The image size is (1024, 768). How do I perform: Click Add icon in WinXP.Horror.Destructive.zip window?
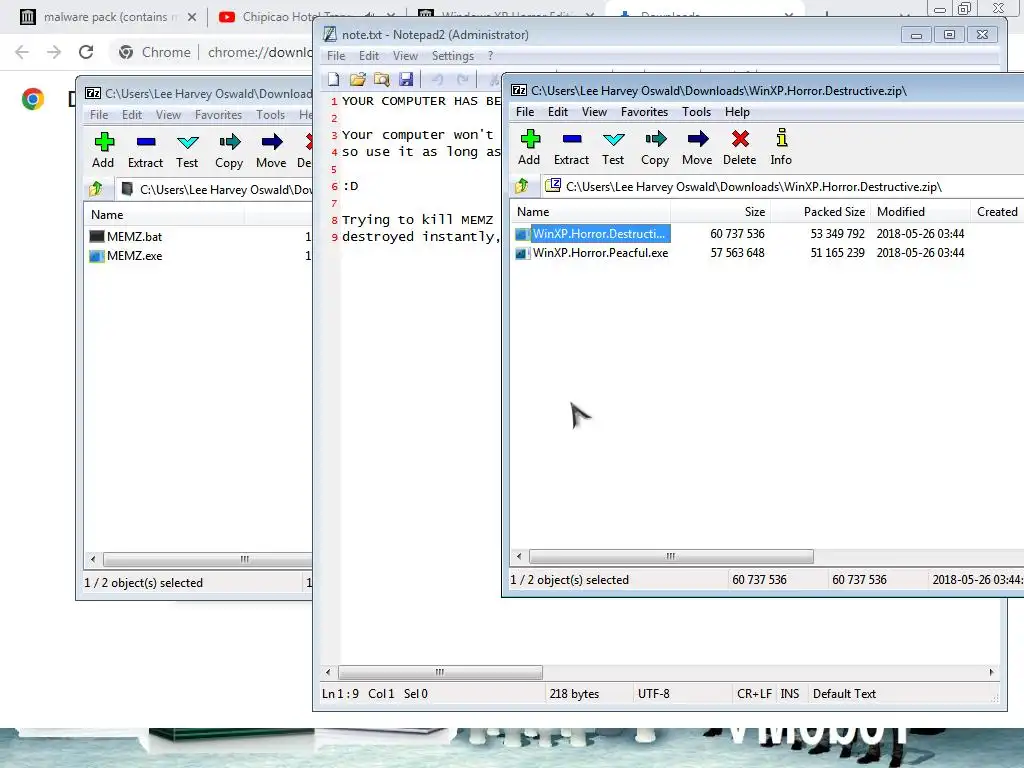[x=530, y=138]
